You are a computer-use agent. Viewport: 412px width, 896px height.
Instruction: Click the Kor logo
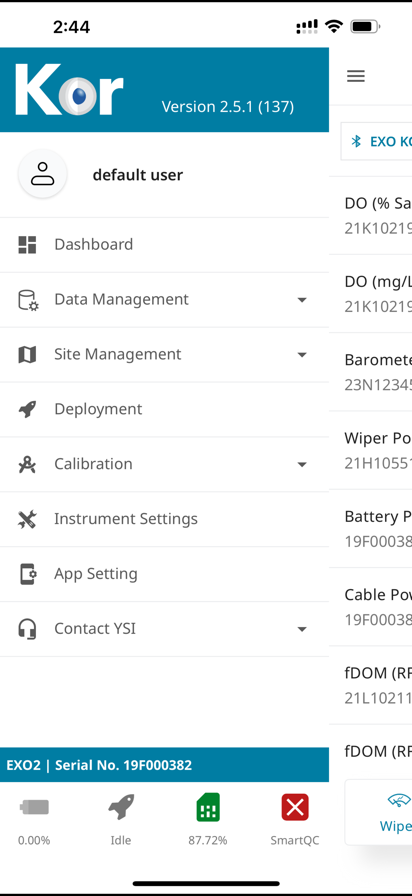pos(69,90)
